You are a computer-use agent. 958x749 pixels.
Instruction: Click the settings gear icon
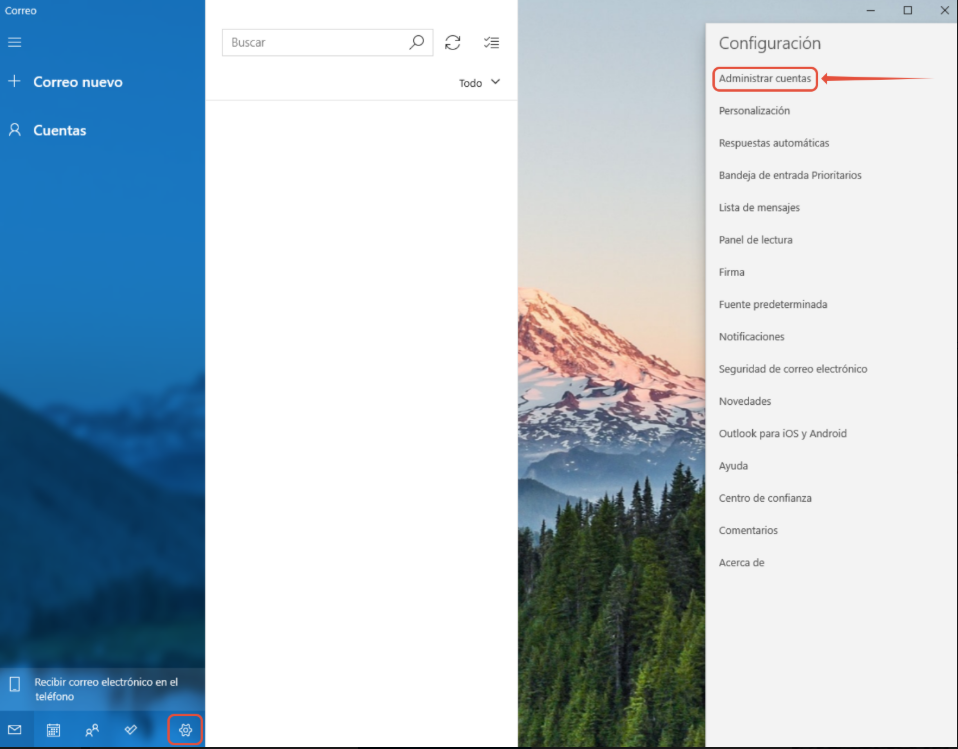click(185, 729)
